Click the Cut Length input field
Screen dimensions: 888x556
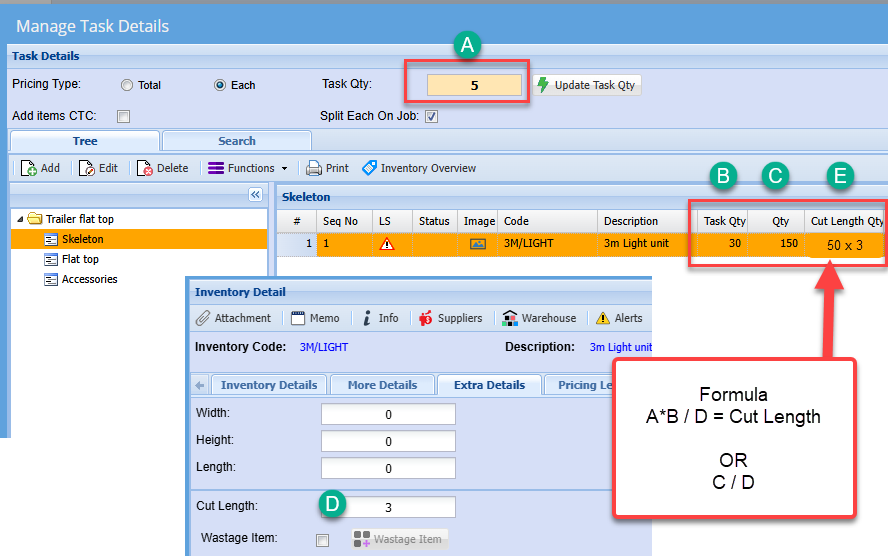[x=388, y=507]
